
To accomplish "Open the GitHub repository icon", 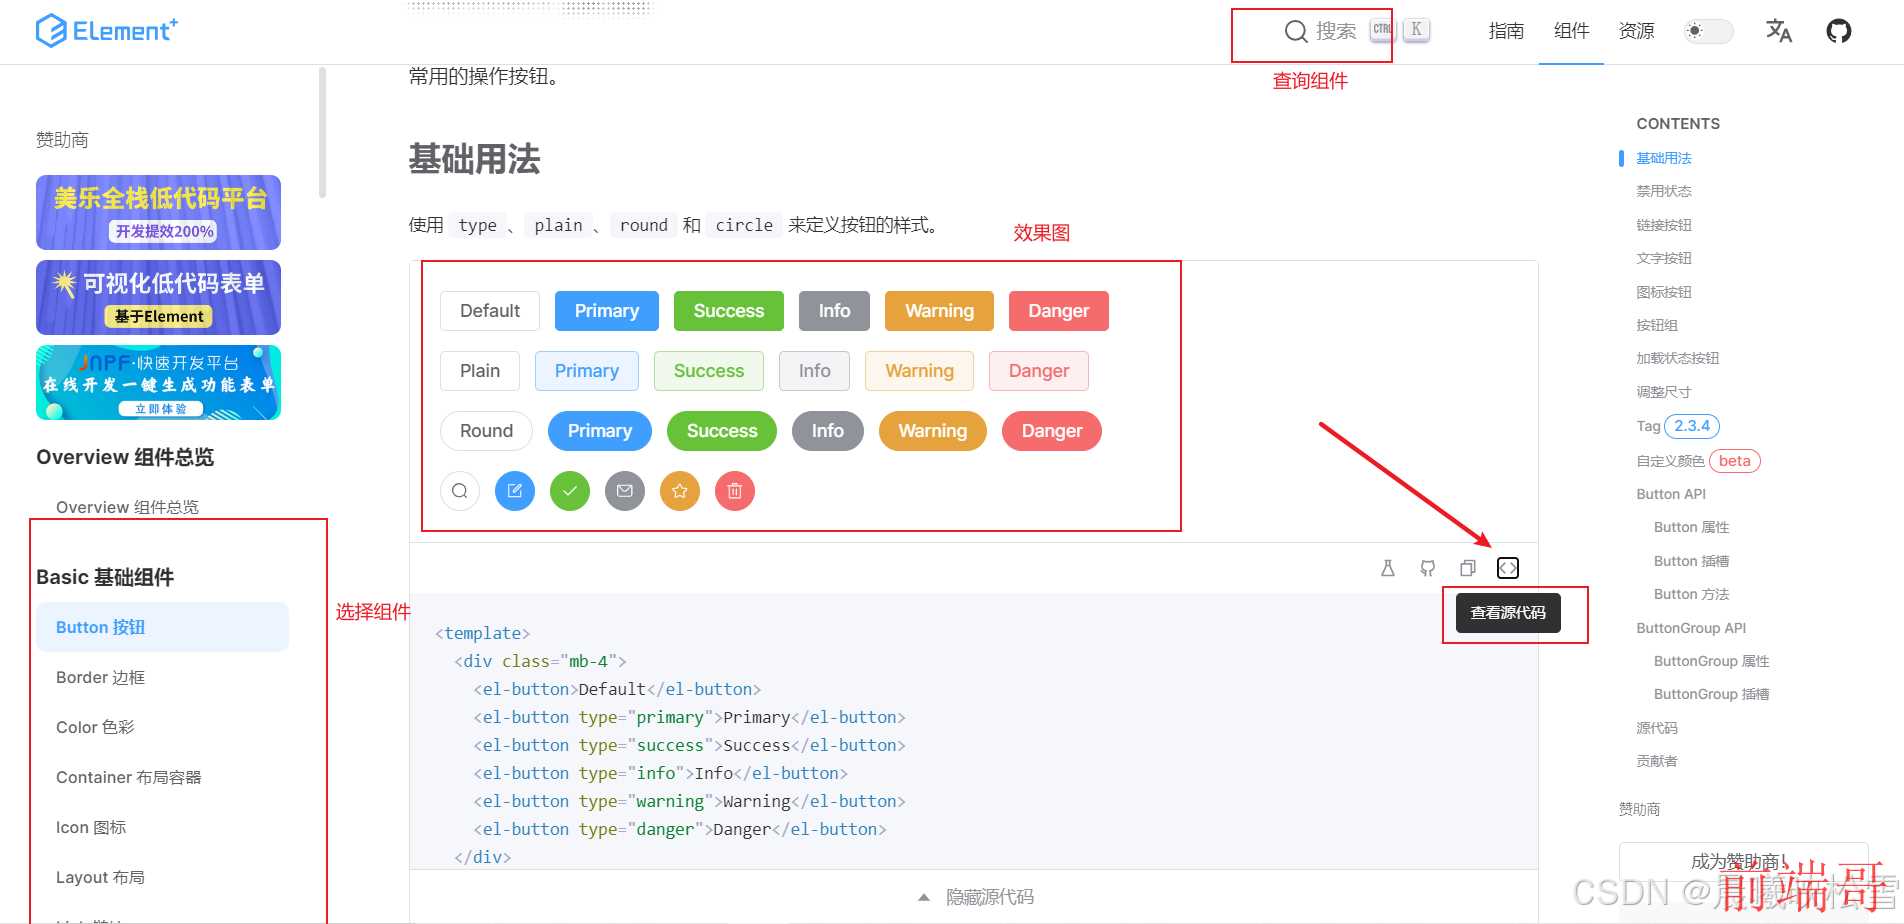I will (x=1839, y=31).
